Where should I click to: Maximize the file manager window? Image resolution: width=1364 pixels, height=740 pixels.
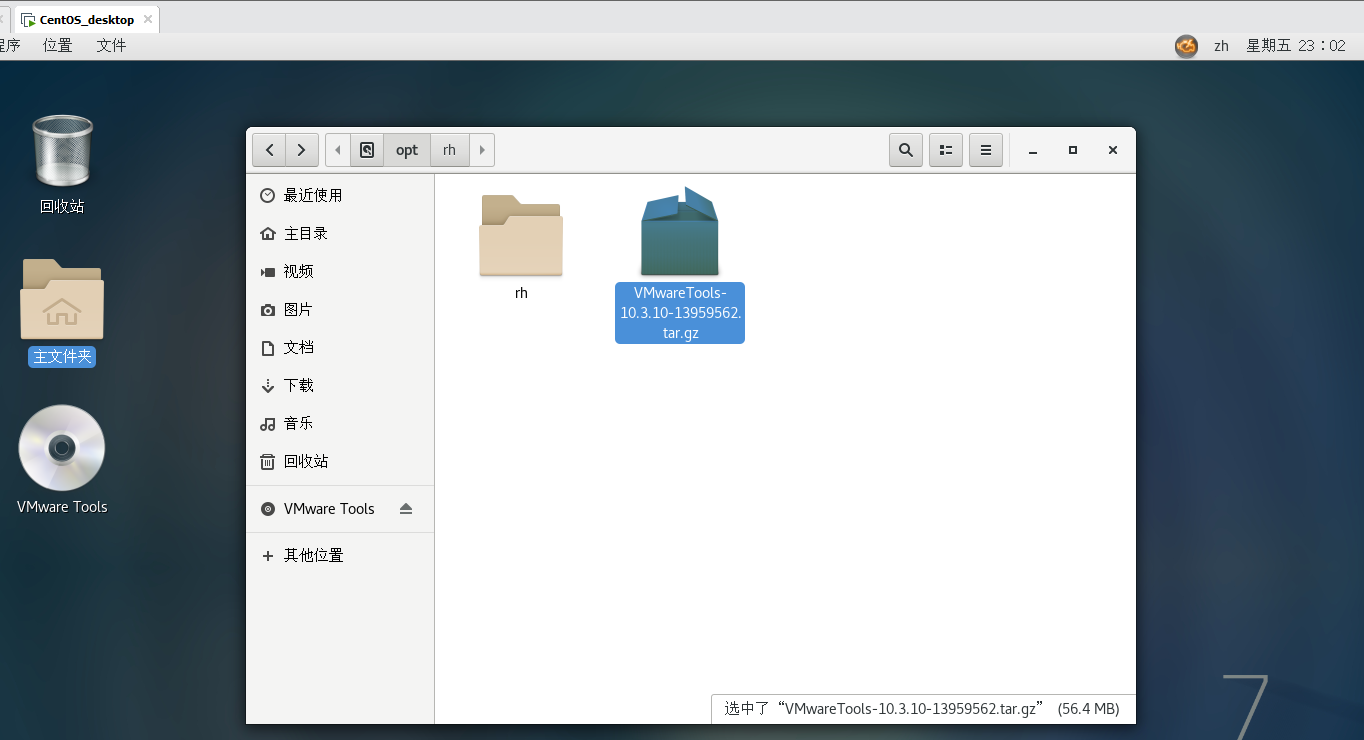[1073, 150]
